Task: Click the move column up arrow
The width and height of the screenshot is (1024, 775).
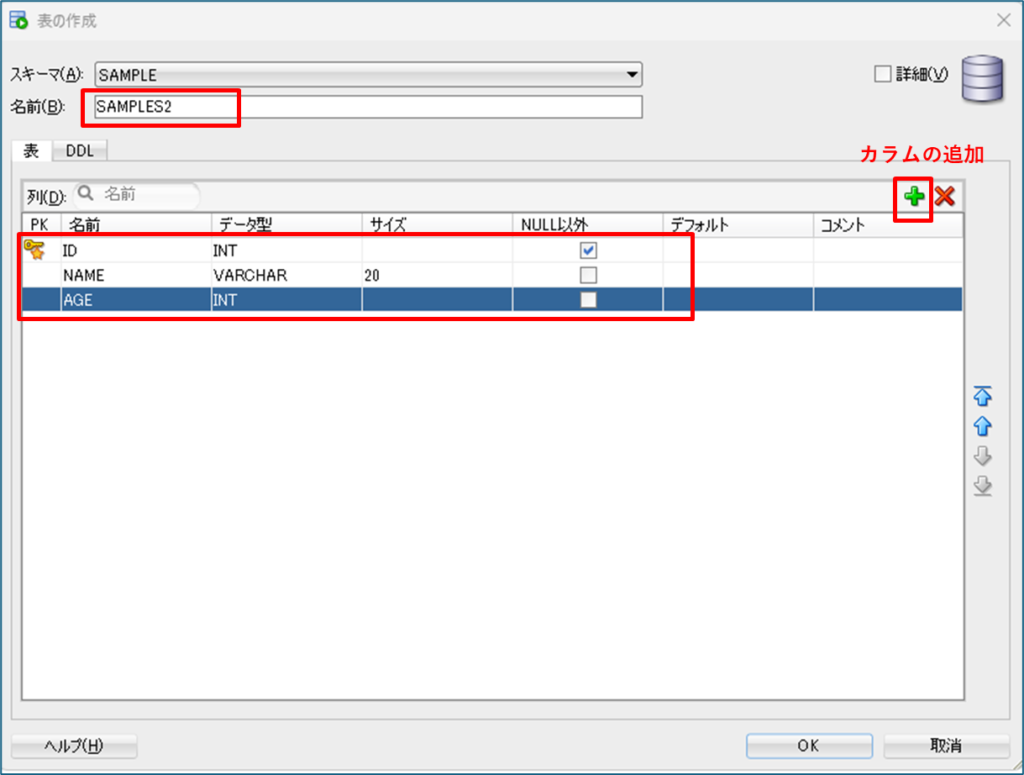Action: click(982, 426)
